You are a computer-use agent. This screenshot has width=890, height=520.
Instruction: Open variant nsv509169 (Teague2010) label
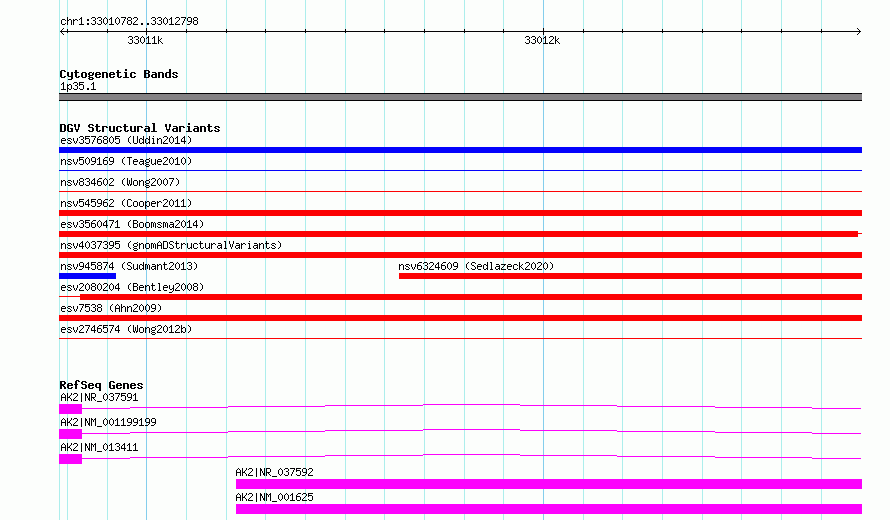[x=126, y=161]
